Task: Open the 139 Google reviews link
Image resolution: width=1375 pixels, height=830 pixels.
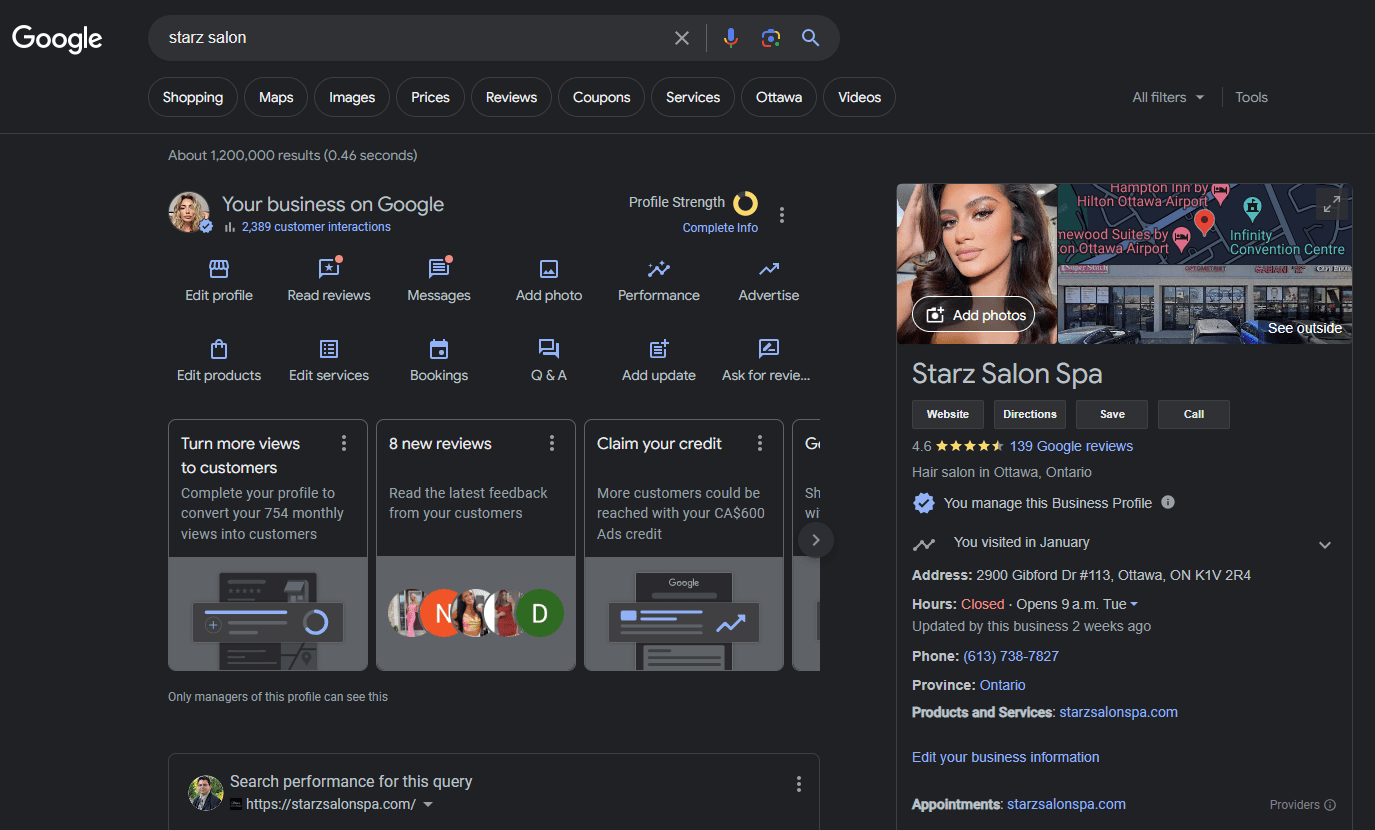Action: [x=1071, y=446]
